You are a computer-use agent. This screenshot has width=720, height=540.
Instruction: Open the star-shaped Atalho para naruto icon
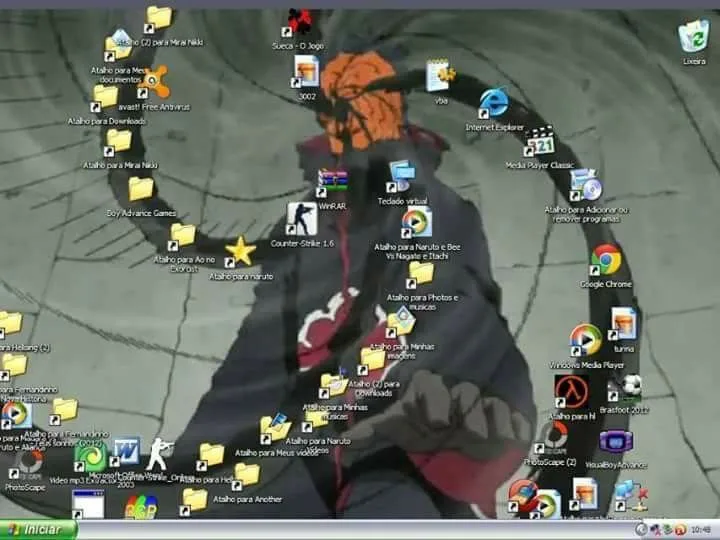[x=240, y=252]
